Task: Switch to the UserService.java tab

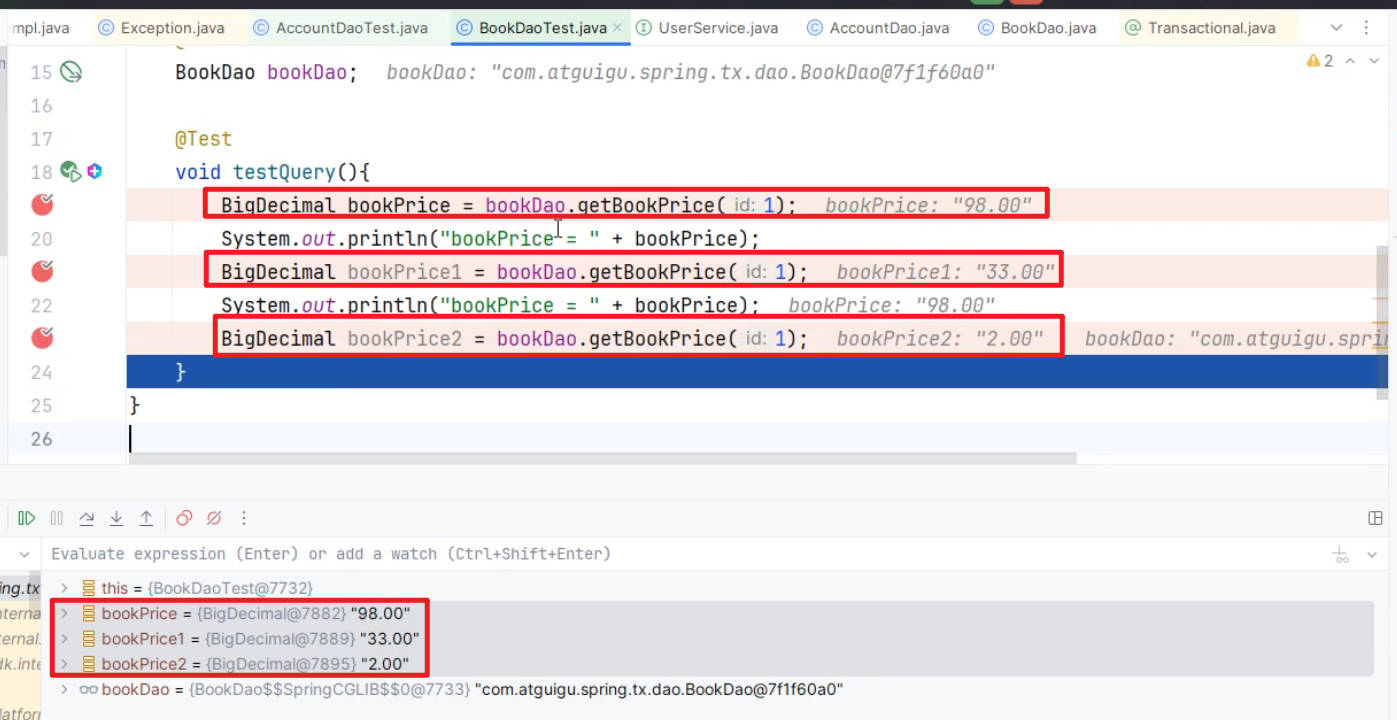Action: pos(706,28)
